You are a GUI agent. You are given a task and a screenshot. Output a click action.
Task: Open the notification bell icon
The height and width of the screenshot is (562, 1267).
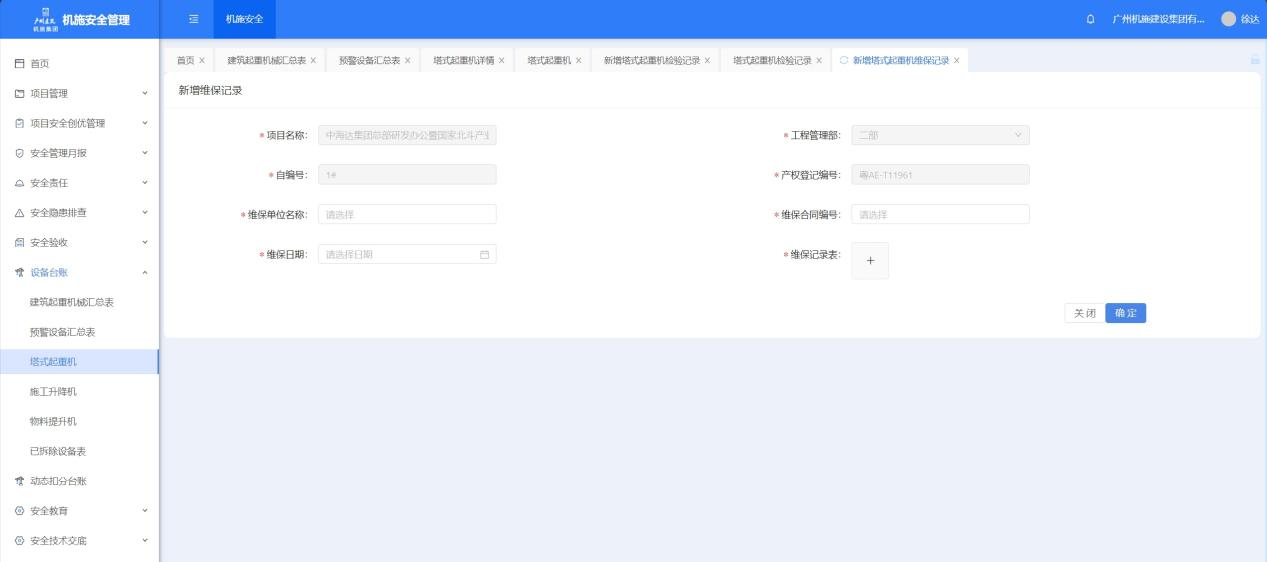tap(1090, 20)
